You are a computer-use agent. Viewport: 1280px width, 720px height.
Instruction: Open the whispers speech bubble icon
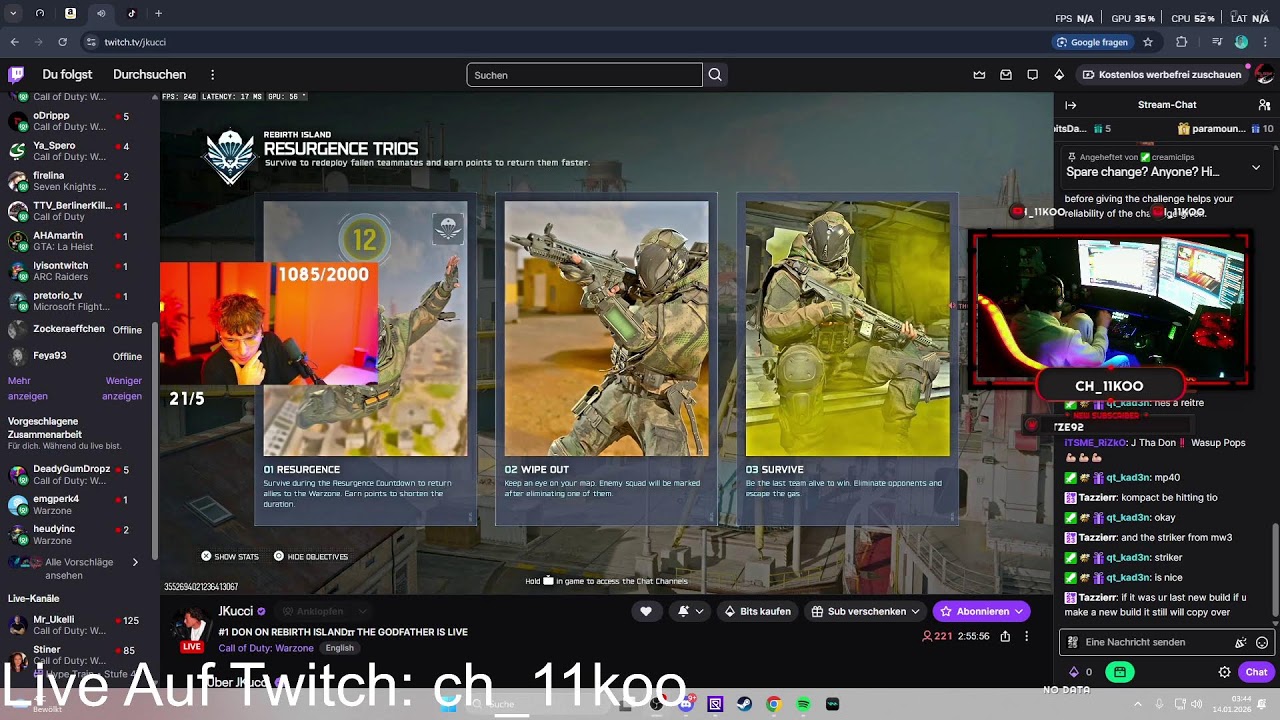(1032, 75)
